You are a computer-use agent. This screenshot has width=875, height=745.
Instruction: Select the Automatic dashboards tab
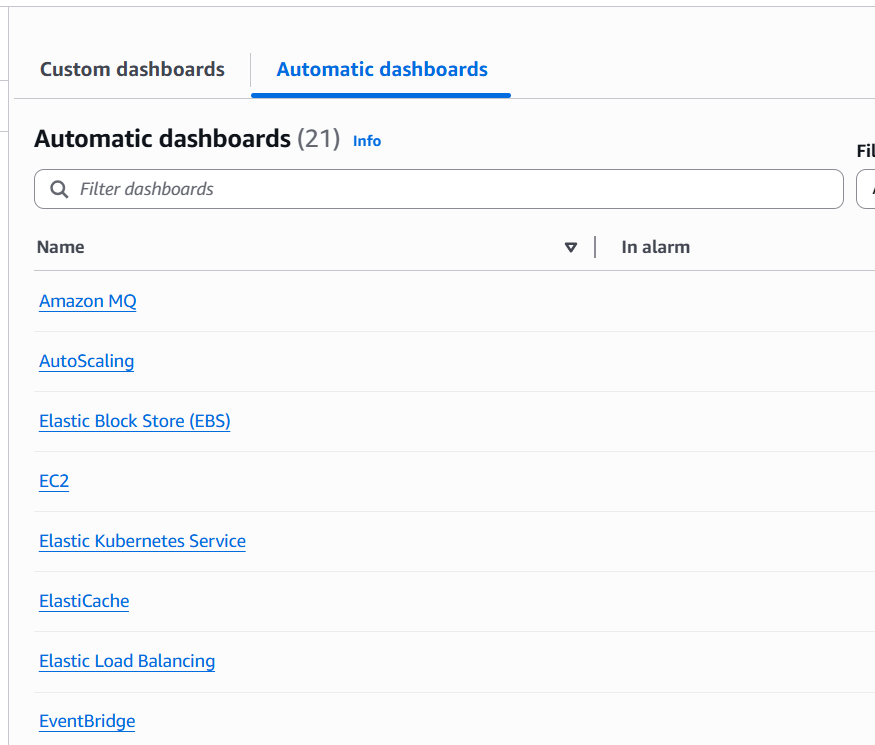[382, 69]
